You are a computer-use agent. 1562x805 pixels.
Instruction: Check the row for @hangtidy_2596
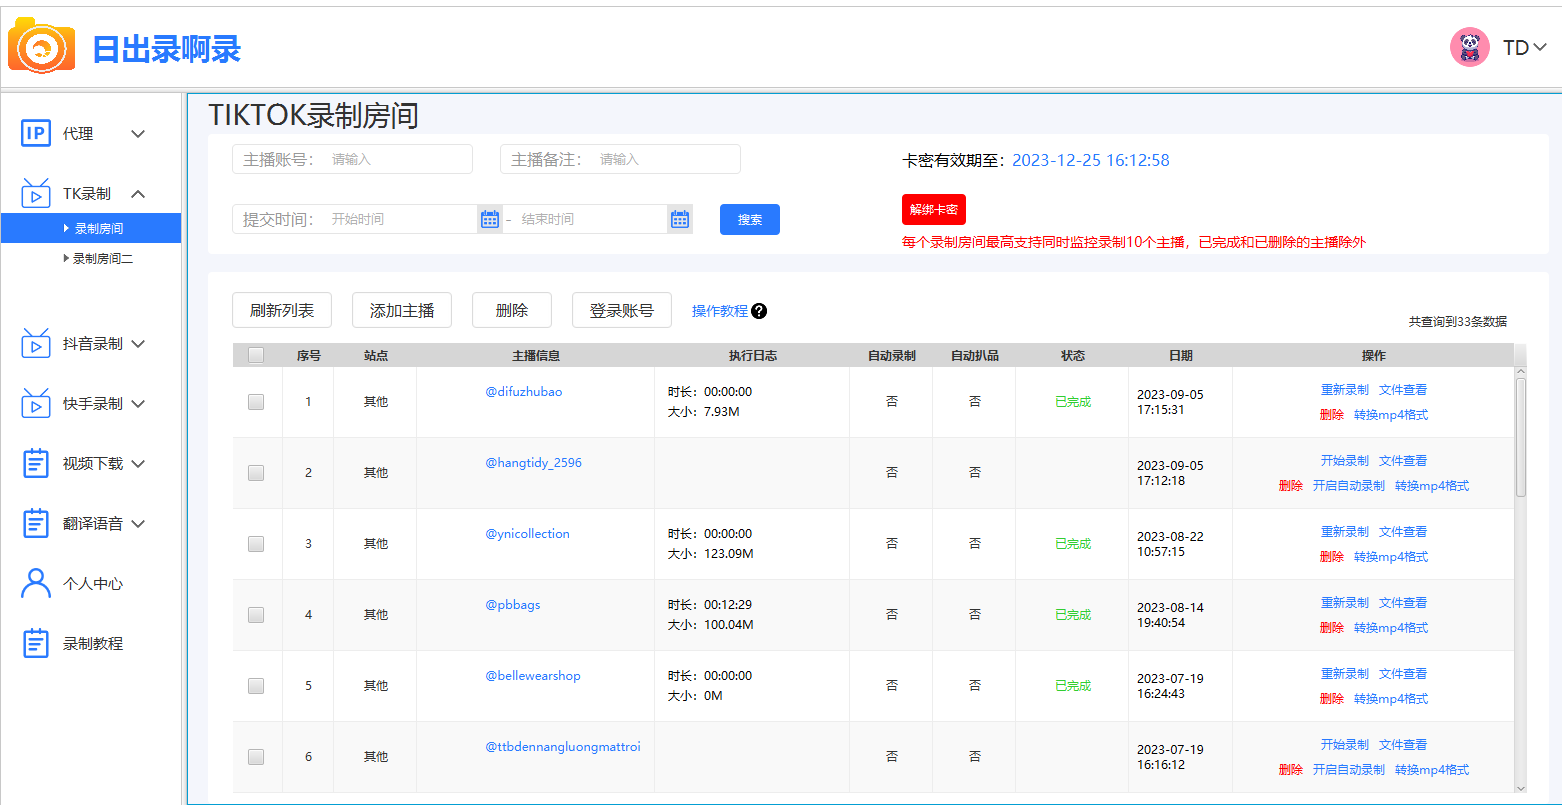256,473
